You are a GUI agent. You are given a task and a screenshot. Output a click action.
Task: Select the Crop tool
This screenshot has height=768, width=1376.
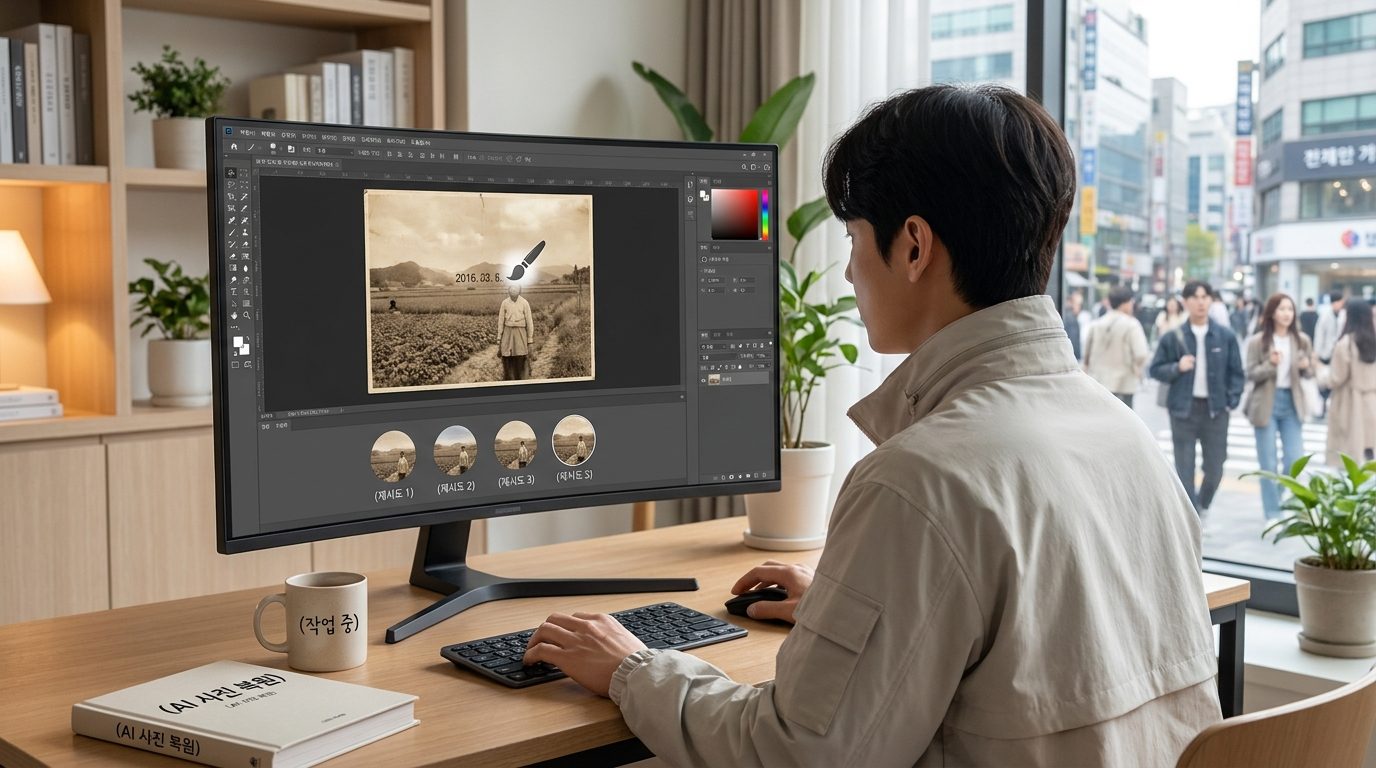pyautogui.click(x=231, y=196)
